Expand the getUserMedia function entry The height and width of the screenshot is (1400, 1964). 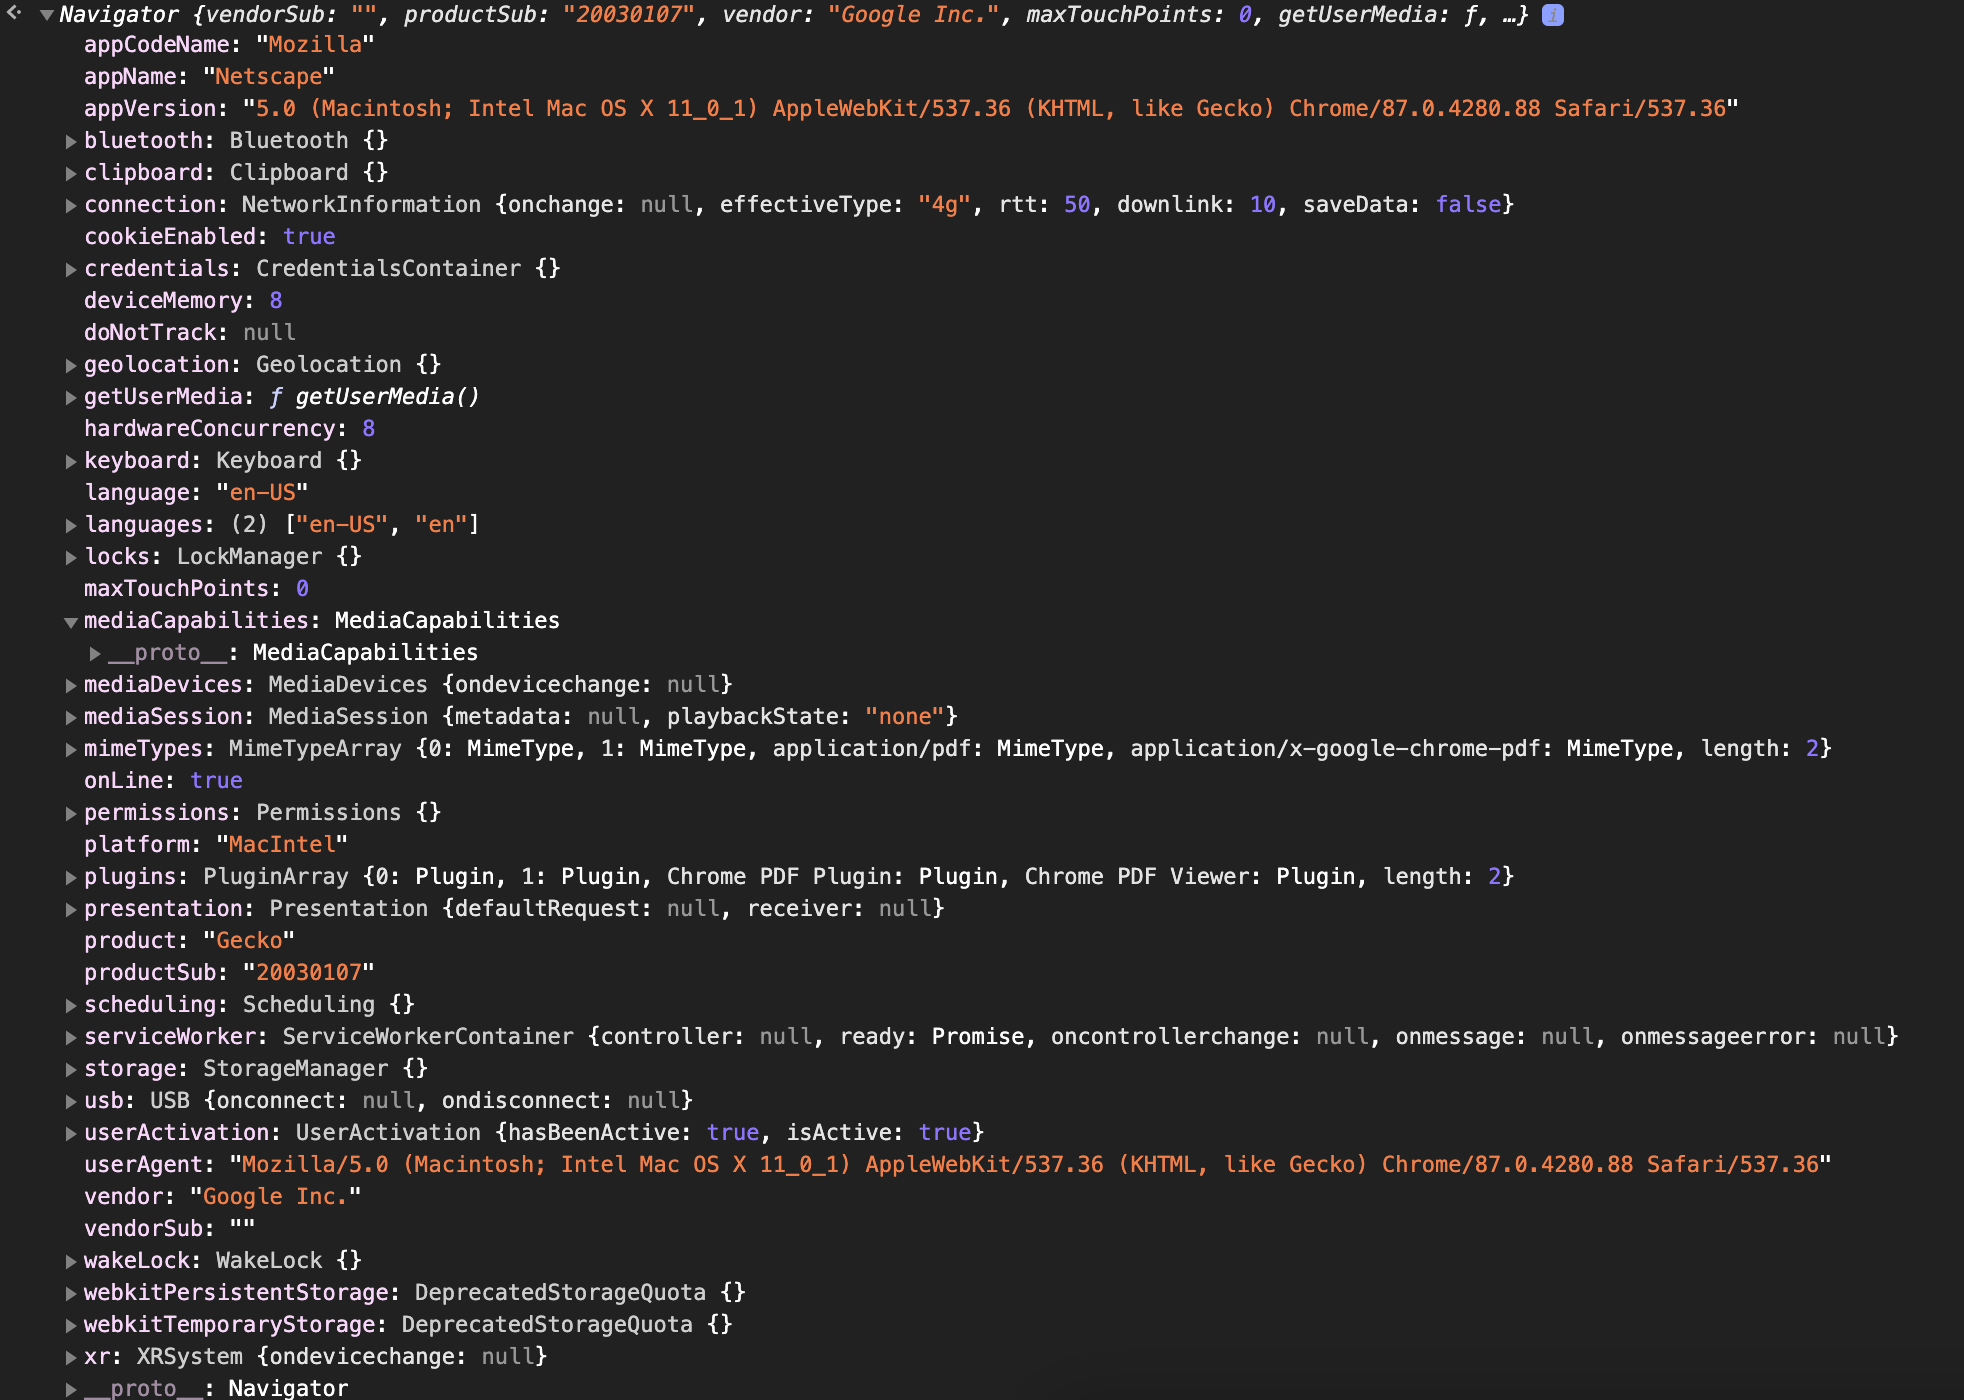click(71, 396)
